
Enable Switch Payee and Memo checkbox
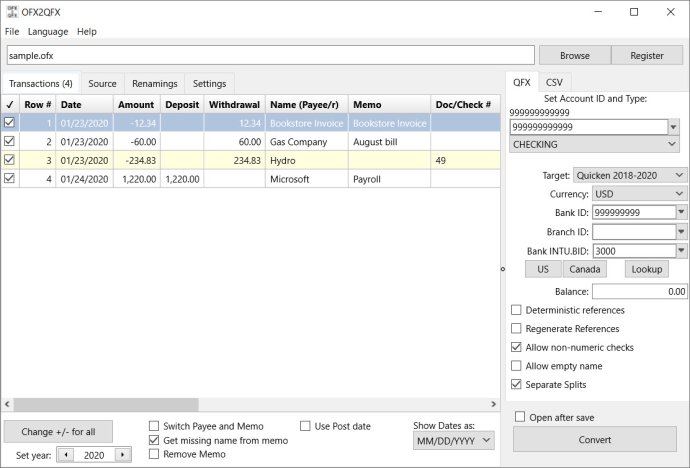154,426
